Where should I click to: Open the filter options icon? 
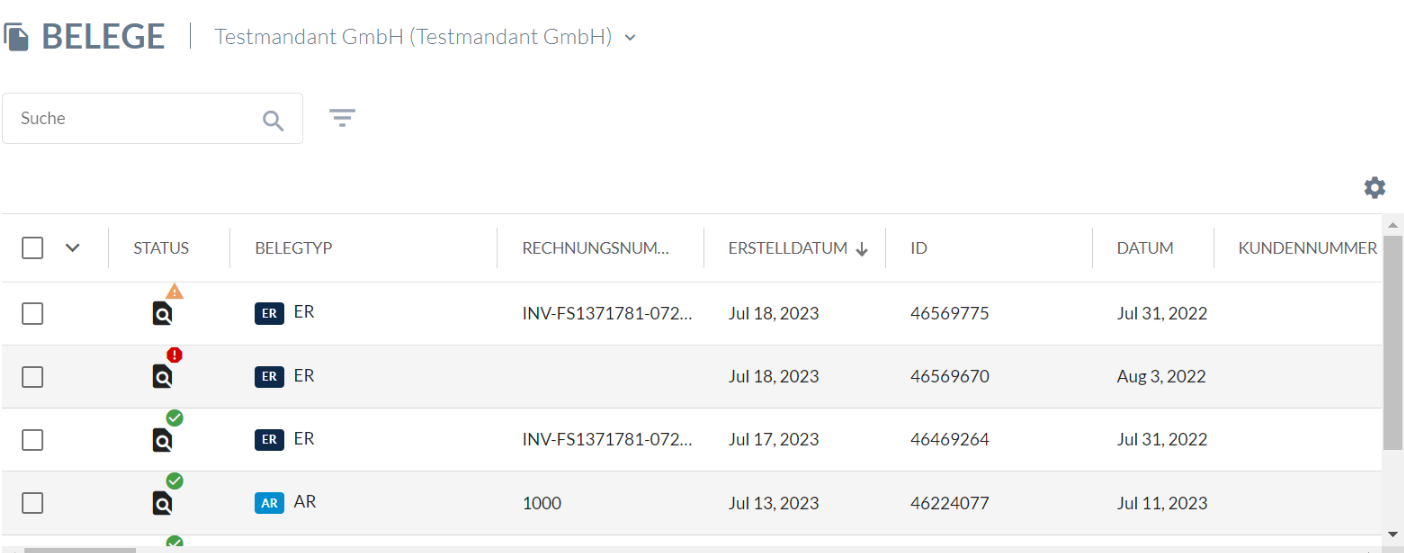coord(343,119)
